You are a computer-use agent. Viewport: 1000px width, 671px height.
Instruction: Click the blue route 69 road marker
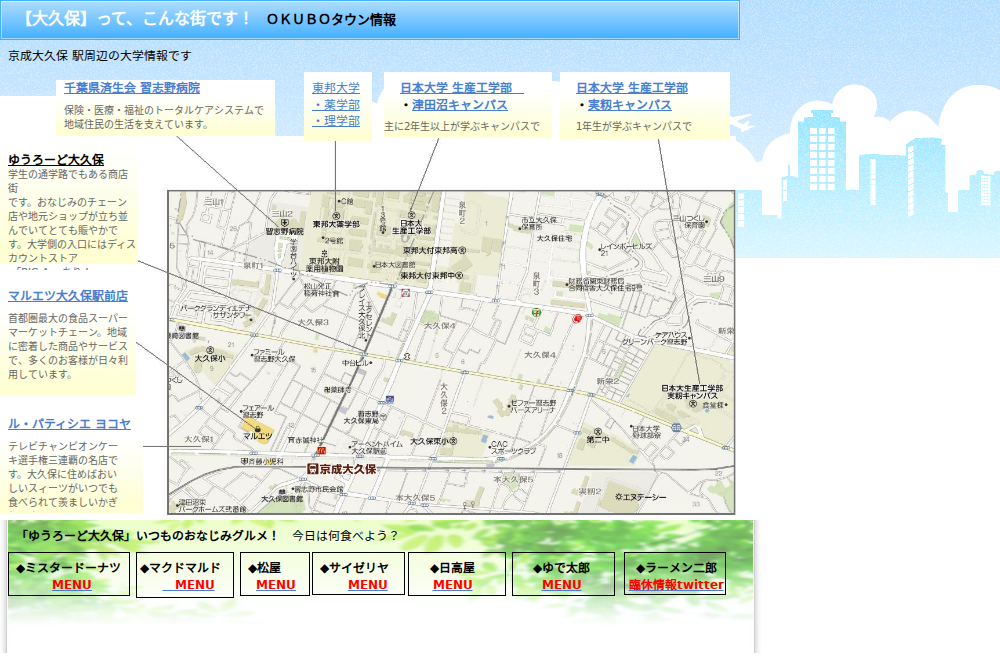tap(676, 427)
